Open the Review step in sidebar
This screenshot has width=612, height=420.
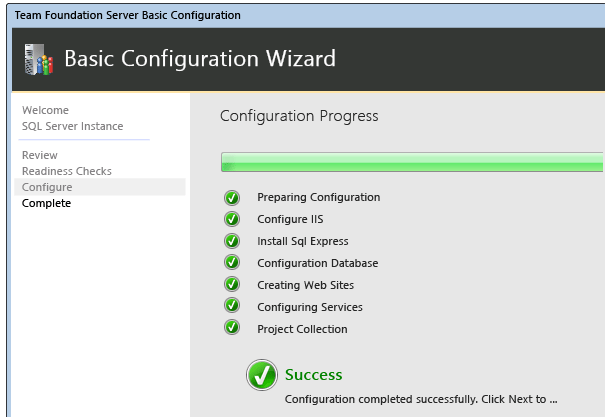40,155
